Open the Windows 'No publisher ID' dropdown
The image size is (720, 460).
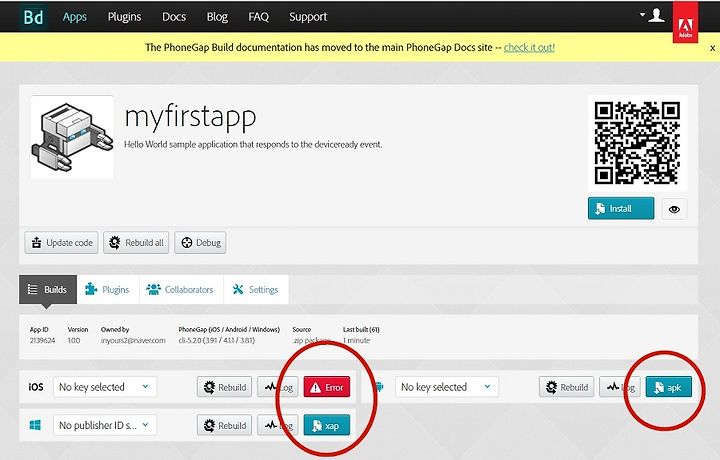[x=105, y=425]
